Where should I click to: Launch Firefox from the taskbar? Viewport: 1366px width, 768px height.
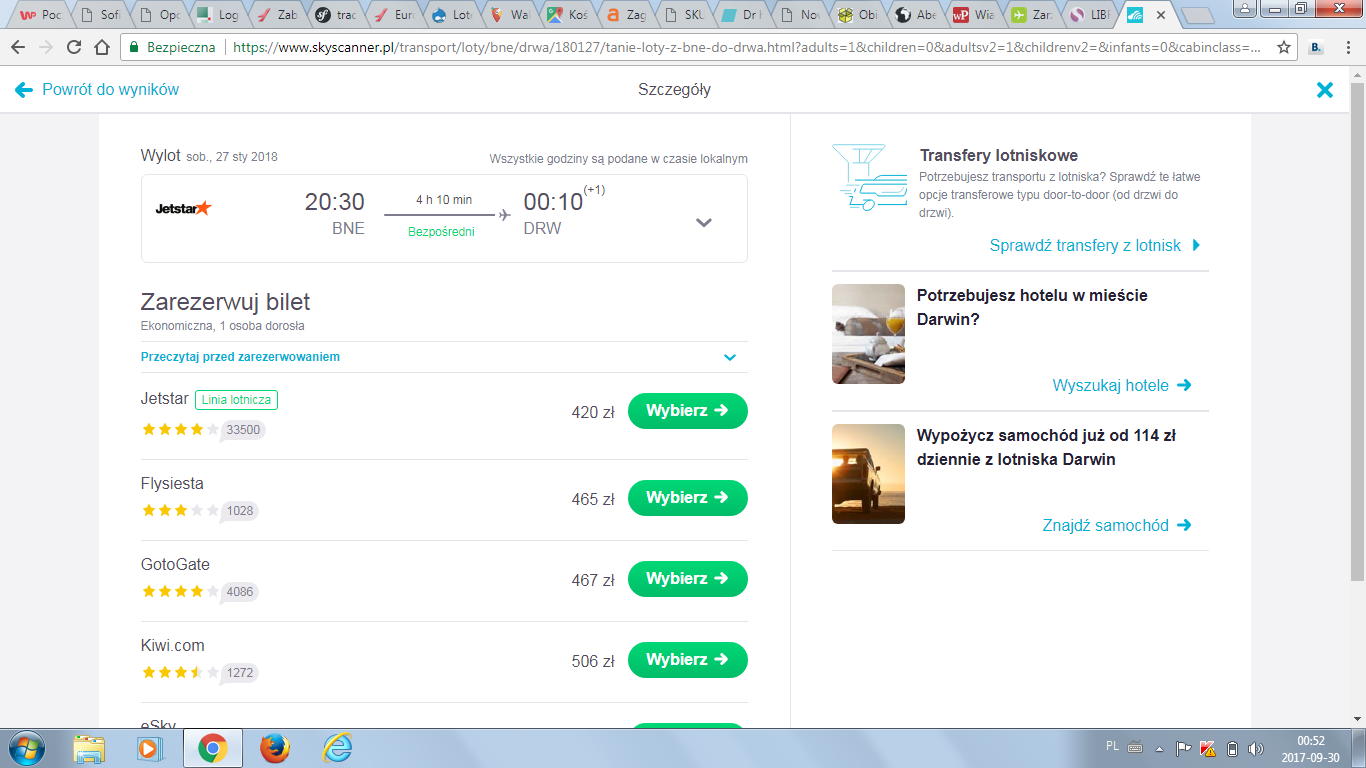pos(274,748)
